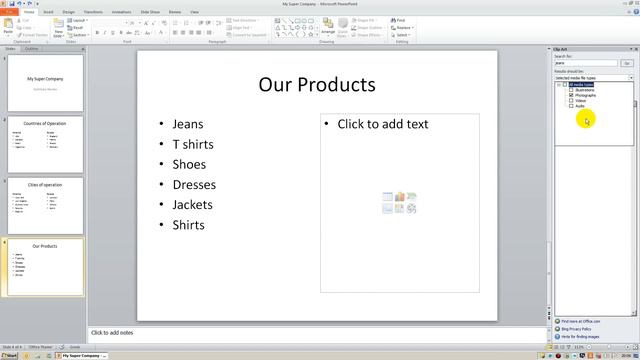Click the Clip Art search field
640x360 pixels.
tap(586, 63)
